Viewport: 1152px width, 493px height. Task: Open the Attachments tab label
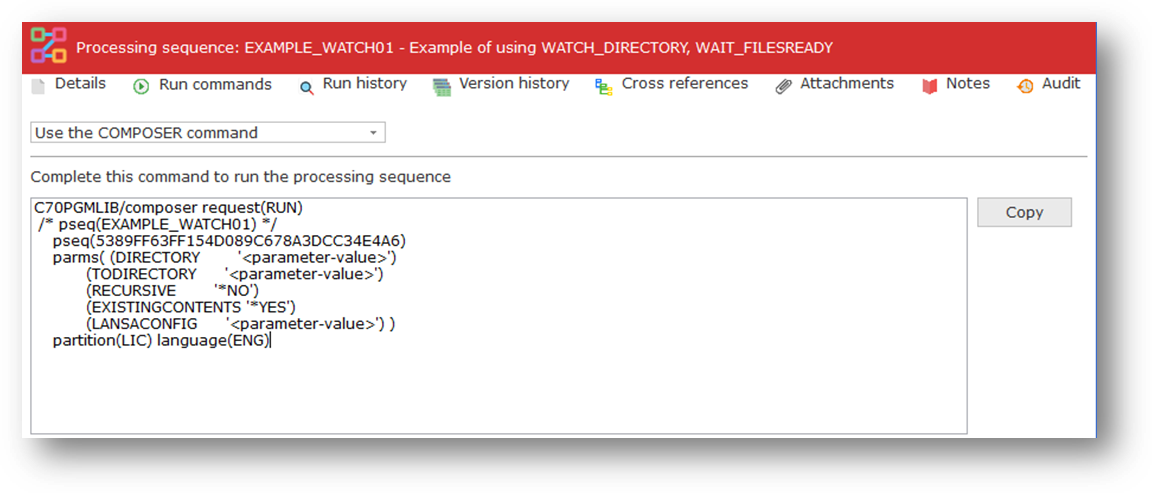click(x=847, y=84)
